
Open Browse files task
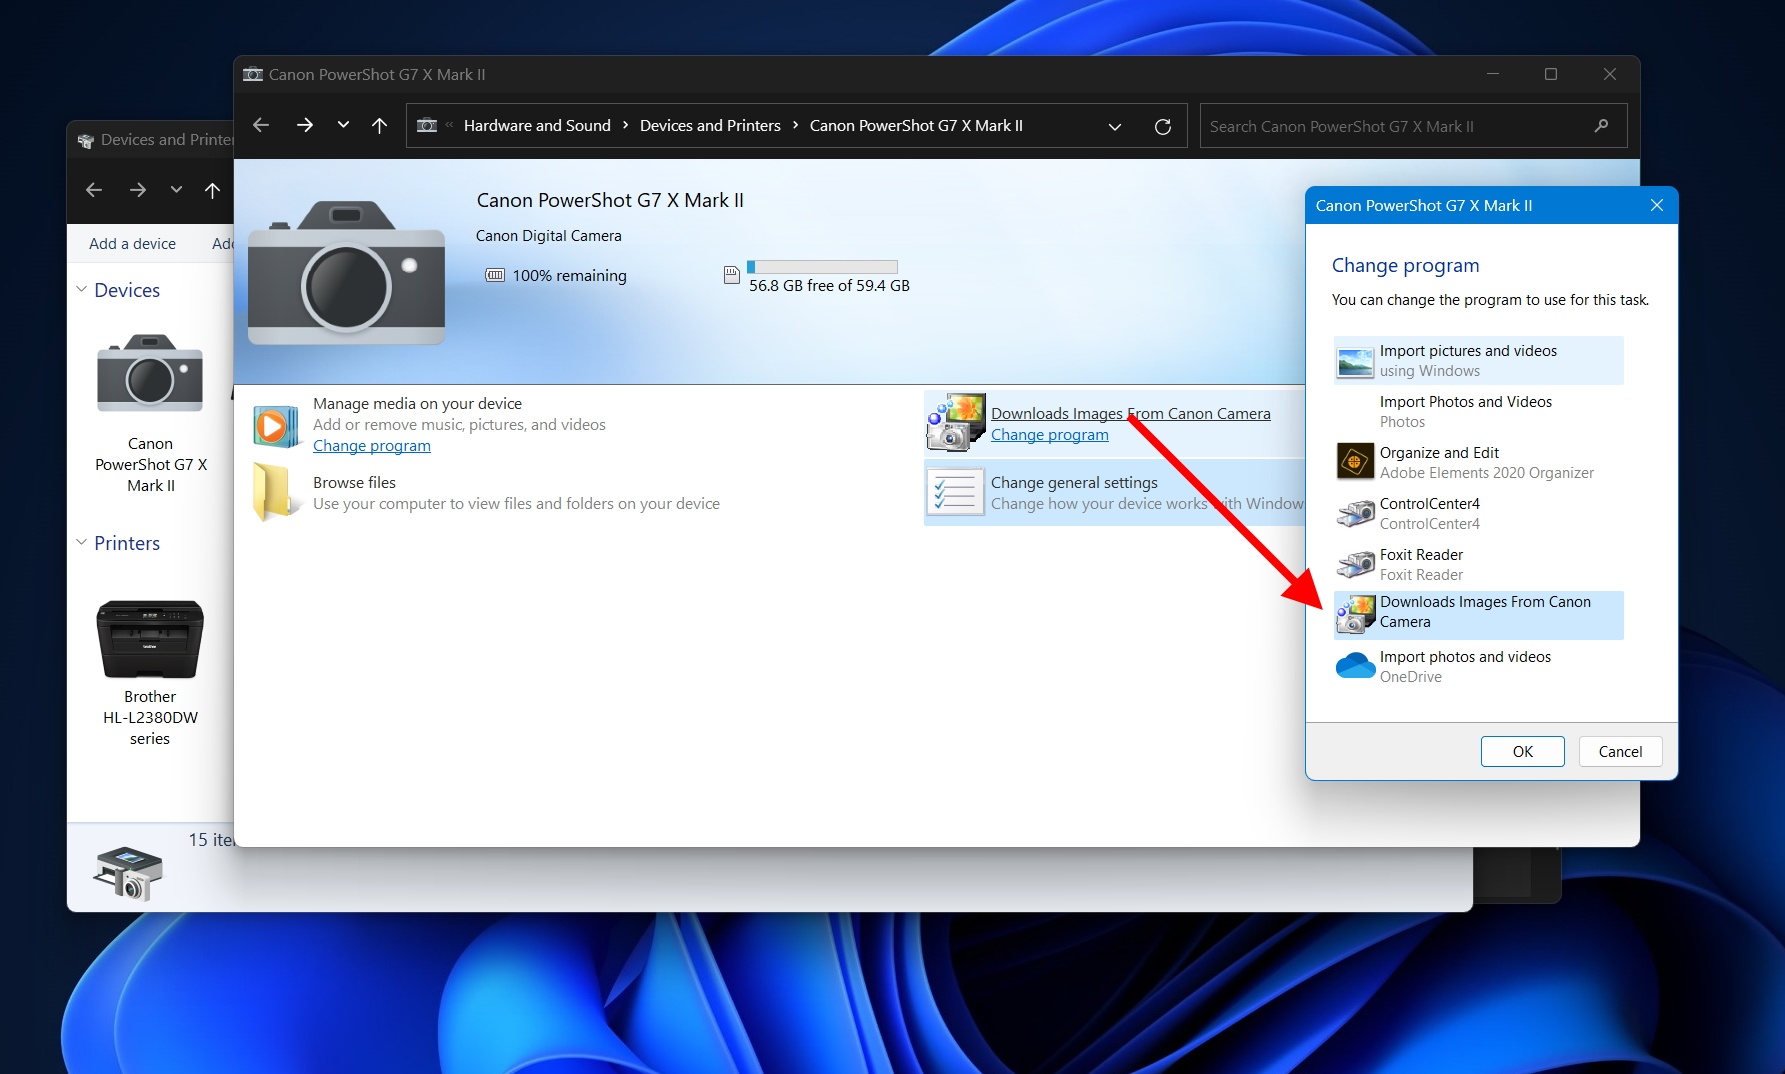(354, 482)
